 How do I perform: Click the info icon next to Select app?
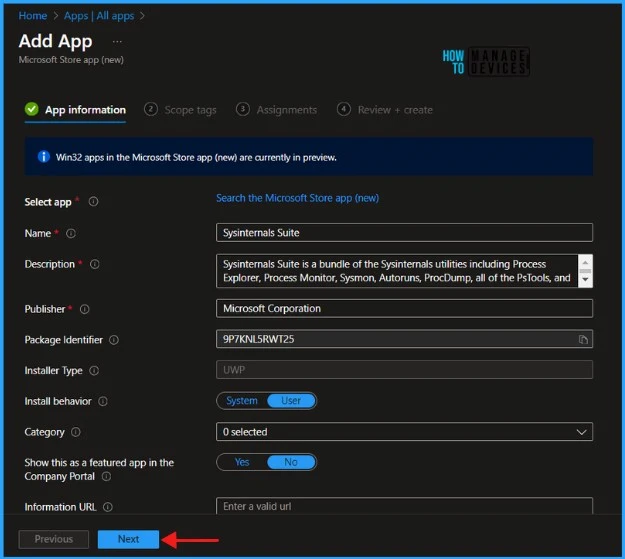[93, 202]
